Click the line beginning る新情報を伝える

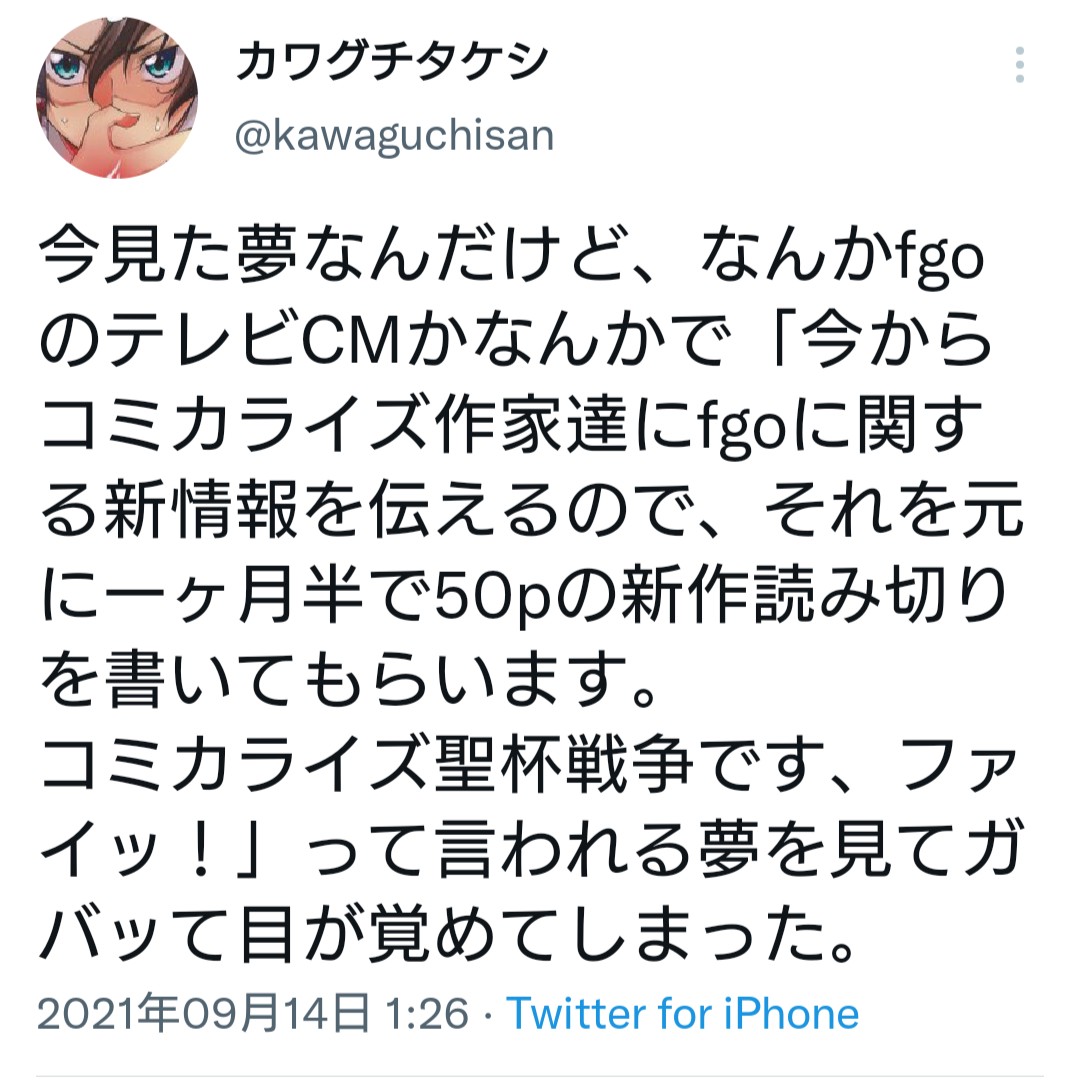tap(530, 510)
